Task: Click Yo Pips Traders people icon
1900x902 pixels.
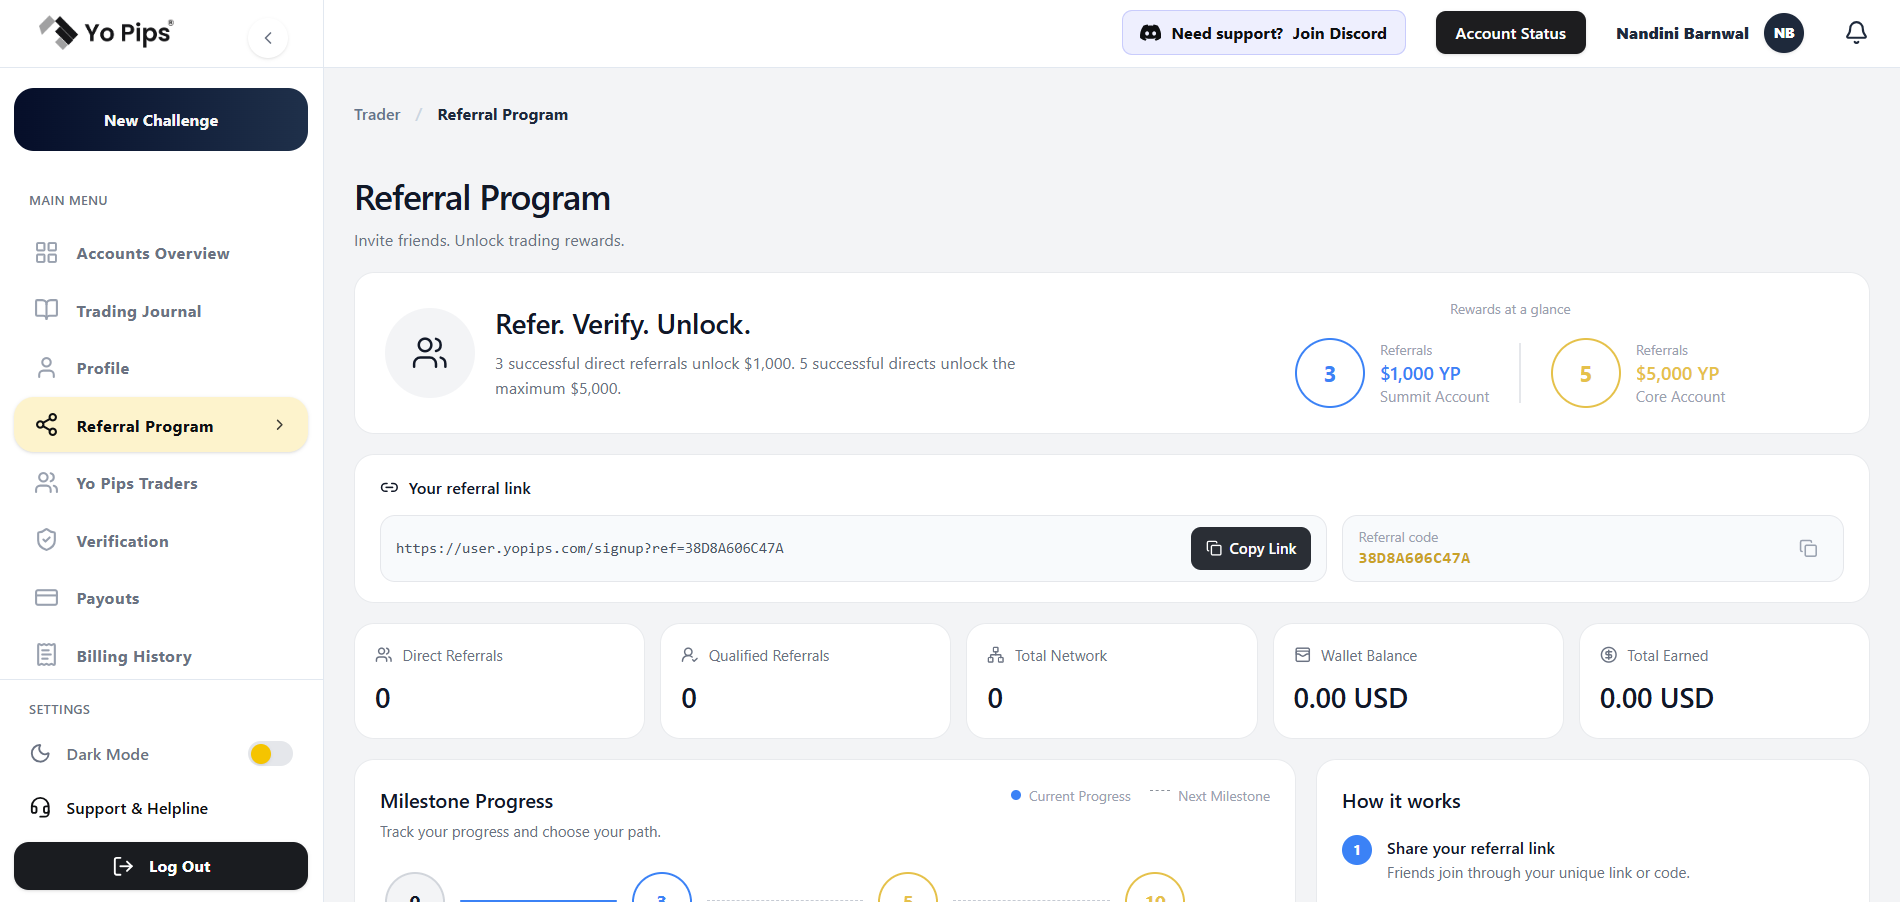Action: click(x=46, y=483)
